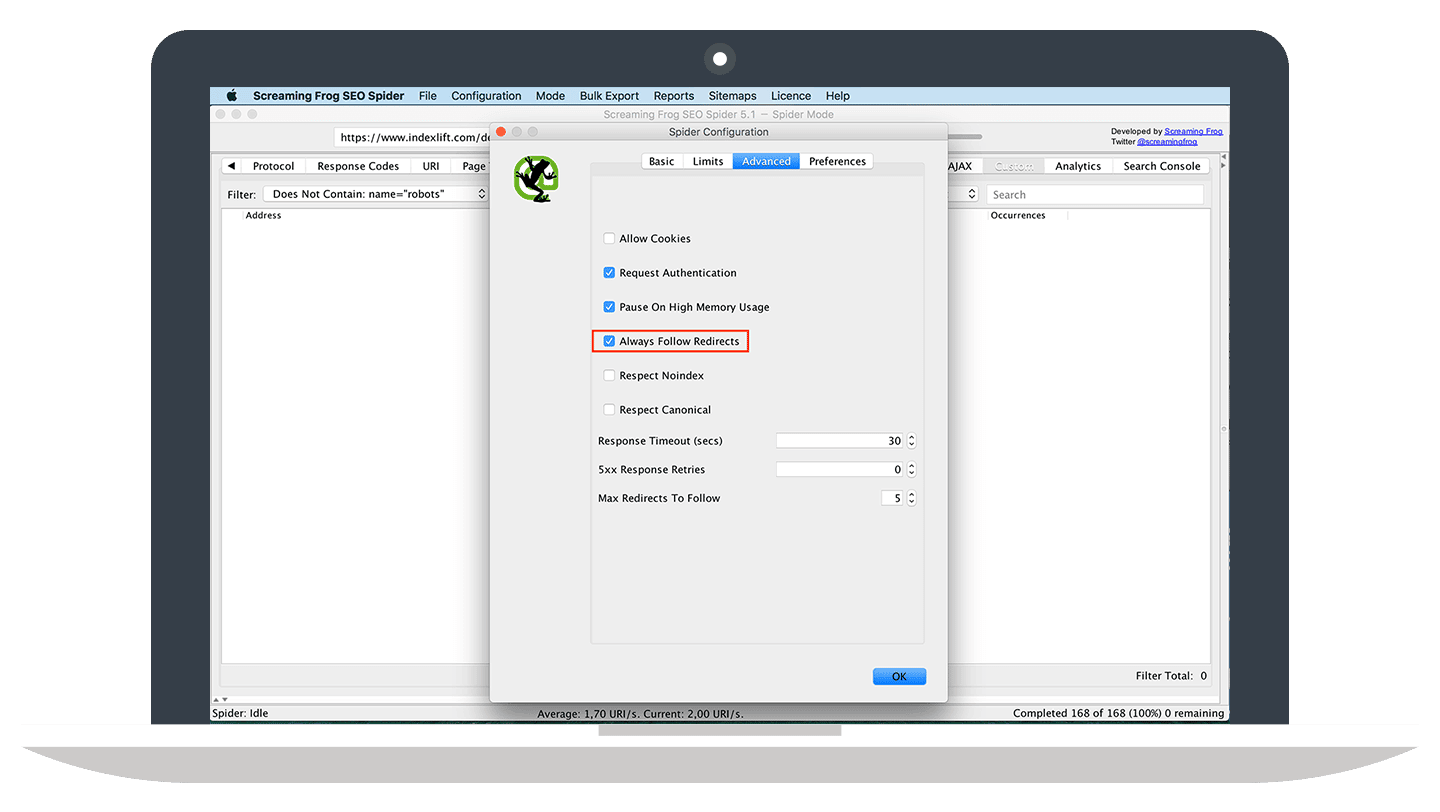Open the Screaming Frog developer link

coord(1193,131)
